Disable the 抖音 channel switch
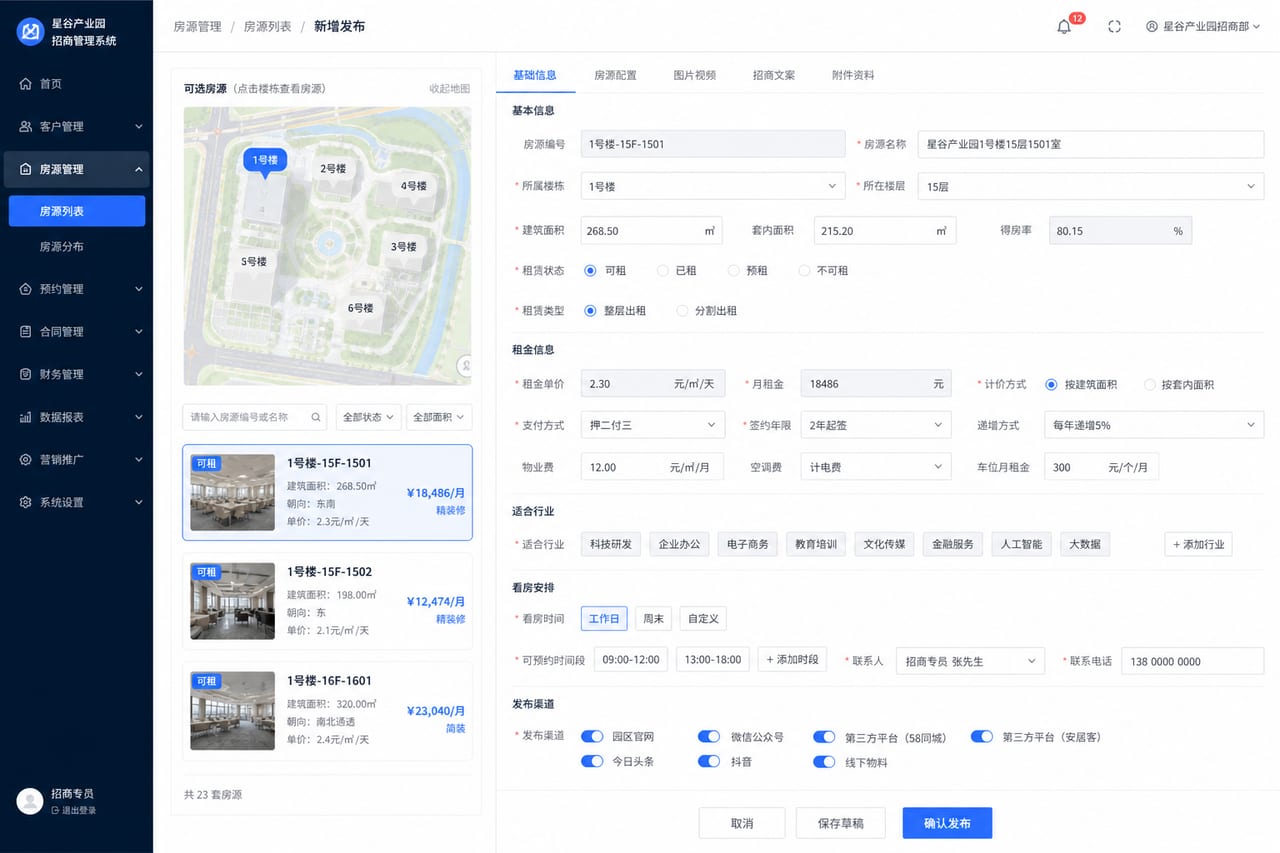1280x853 pixels. tap(709, 762)
